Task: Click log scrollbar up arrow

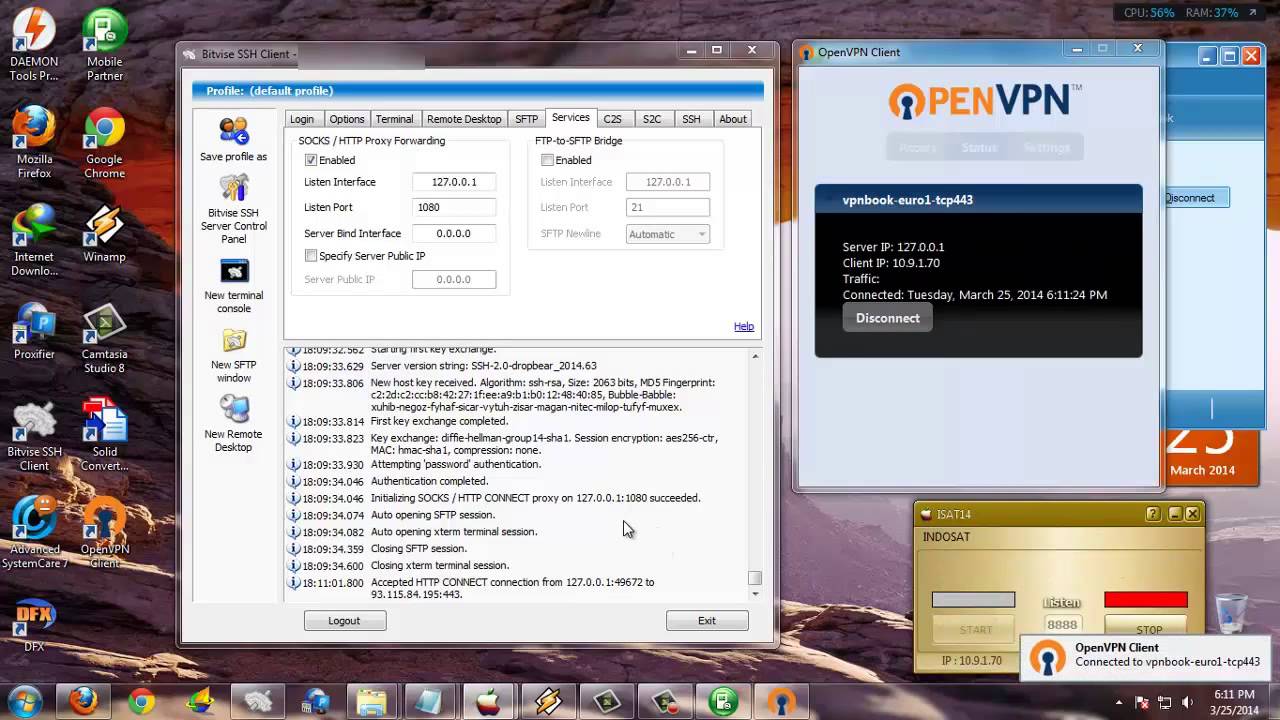Action: [x=755, y=356]
